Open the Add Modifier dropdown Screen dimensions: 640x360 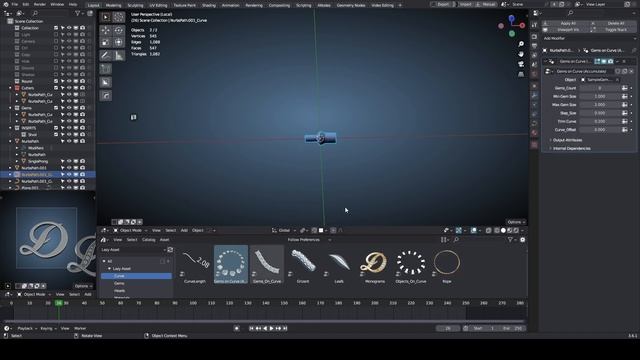(589, 38)
